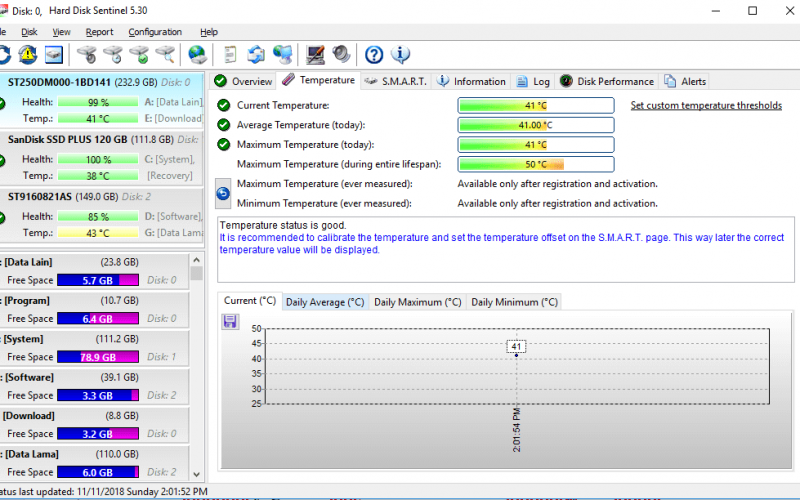The image size is (800, 500).
Task: Select the [Data Lain] partition entry
Action: coord(94,271)
